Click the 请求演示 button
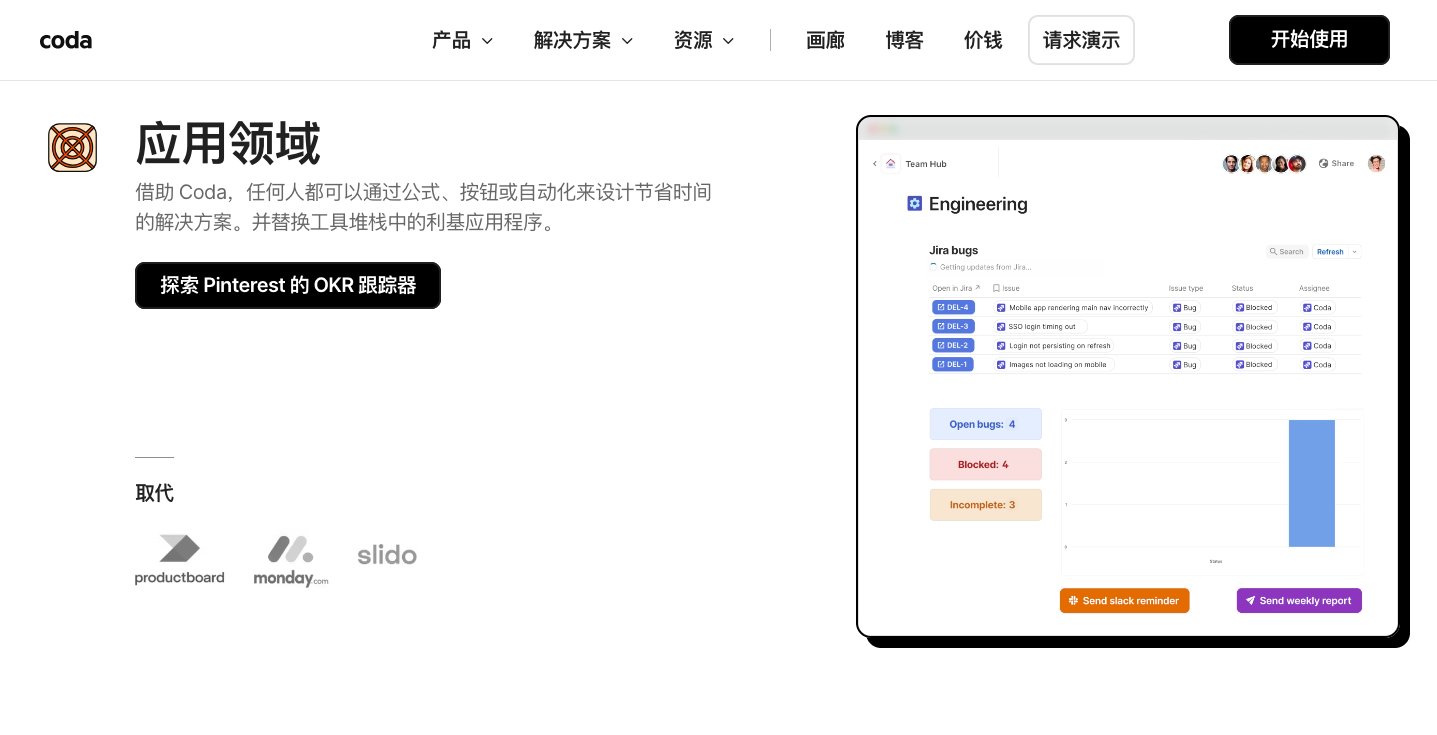The height and width of the screenshot is (735, 1437). click(1081, 40)
